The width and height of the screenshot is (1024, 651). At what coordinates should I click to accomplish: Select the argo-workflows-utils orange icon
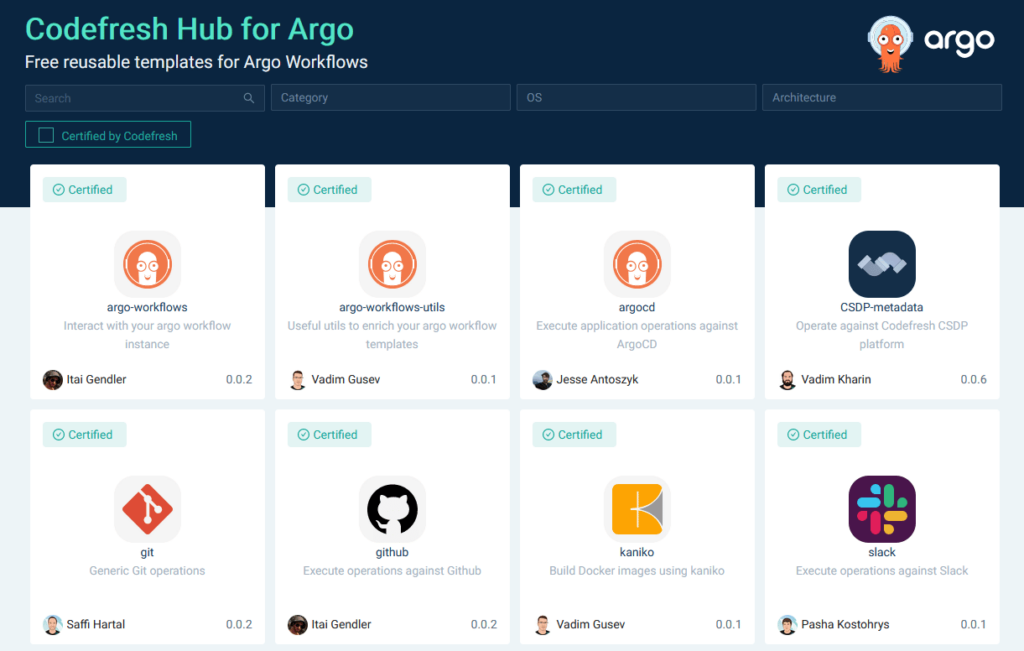(392, 263)
